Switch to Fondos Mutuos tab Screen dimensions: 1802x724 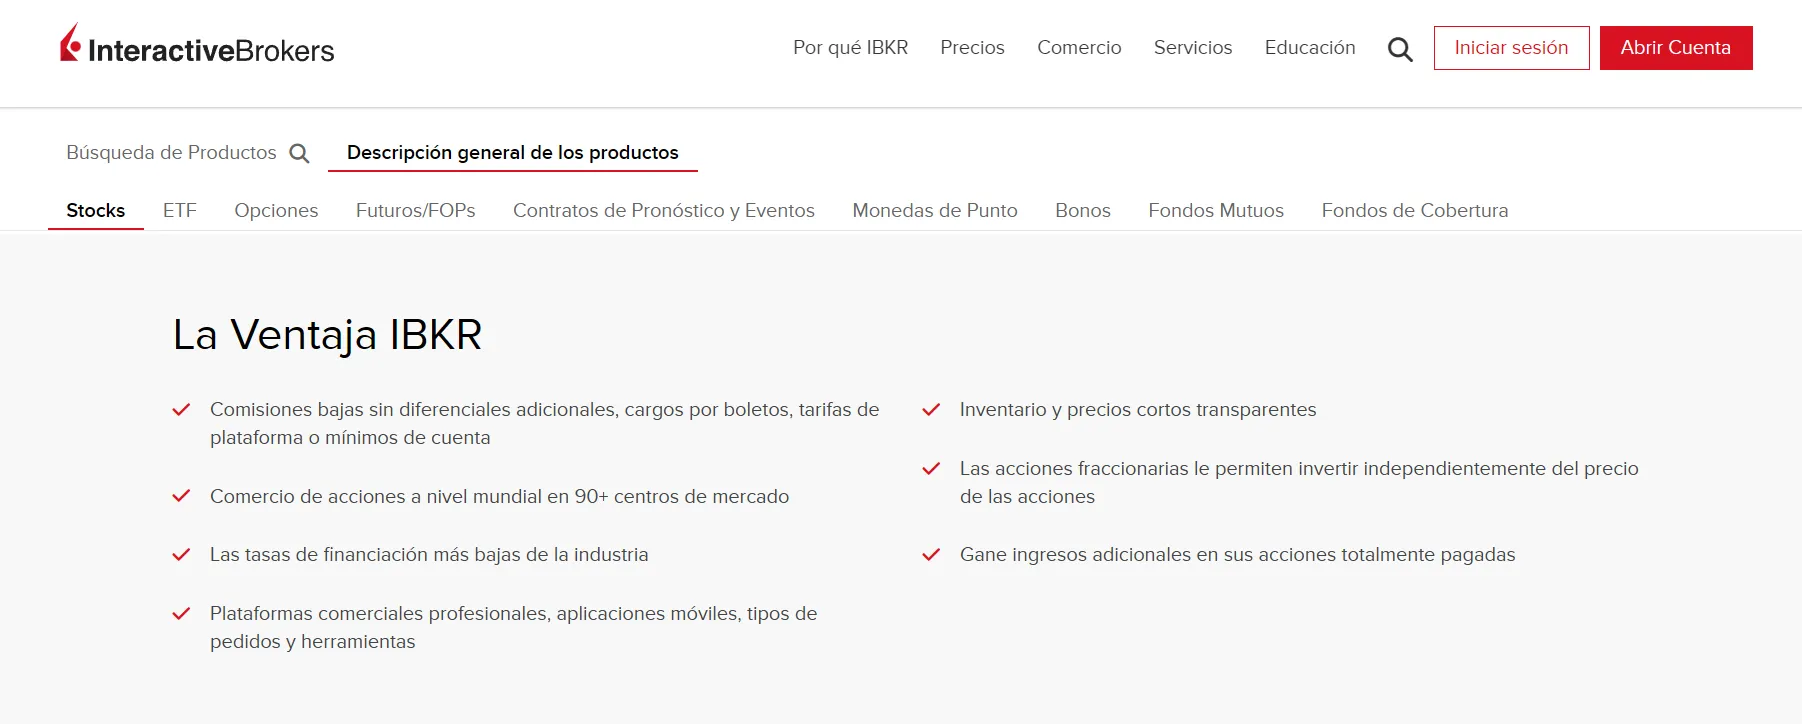coord(1216,211)
